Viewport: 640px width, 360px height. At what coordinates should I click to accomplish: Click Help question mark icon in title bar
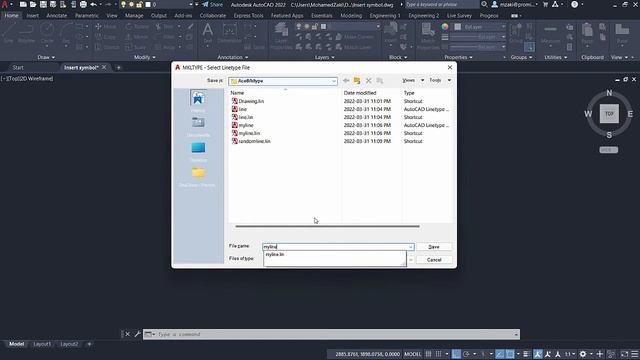[x=574, y=4]
